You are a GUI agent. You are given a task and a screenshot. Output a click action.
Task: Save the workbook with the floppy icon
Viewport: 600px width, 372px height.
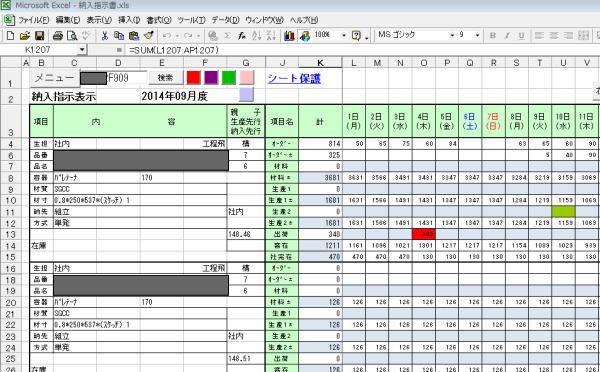(39, 36)
